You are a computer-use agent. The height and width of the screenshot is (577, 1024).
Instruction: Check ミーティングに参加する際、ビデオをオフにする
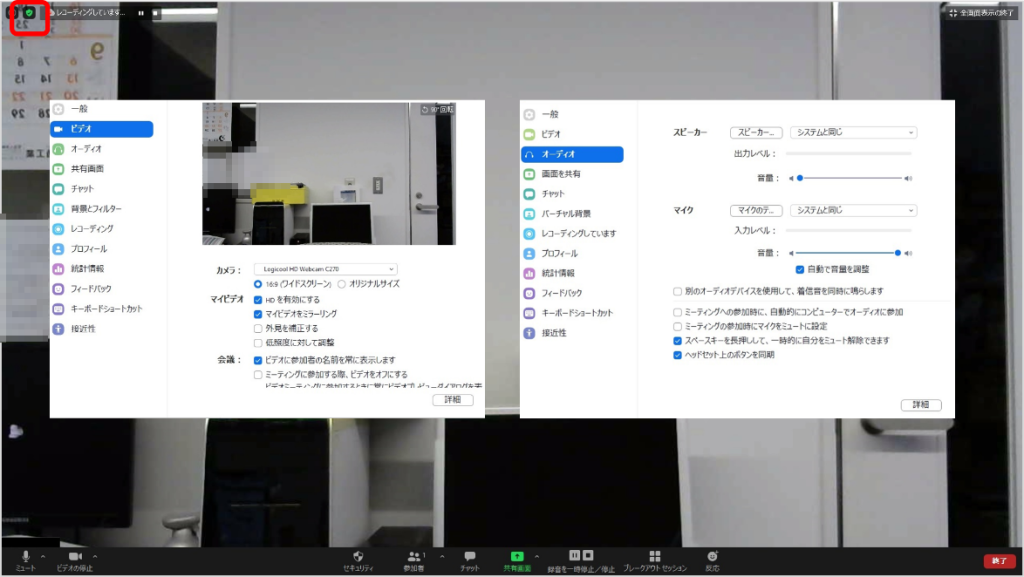click(258, 375)
